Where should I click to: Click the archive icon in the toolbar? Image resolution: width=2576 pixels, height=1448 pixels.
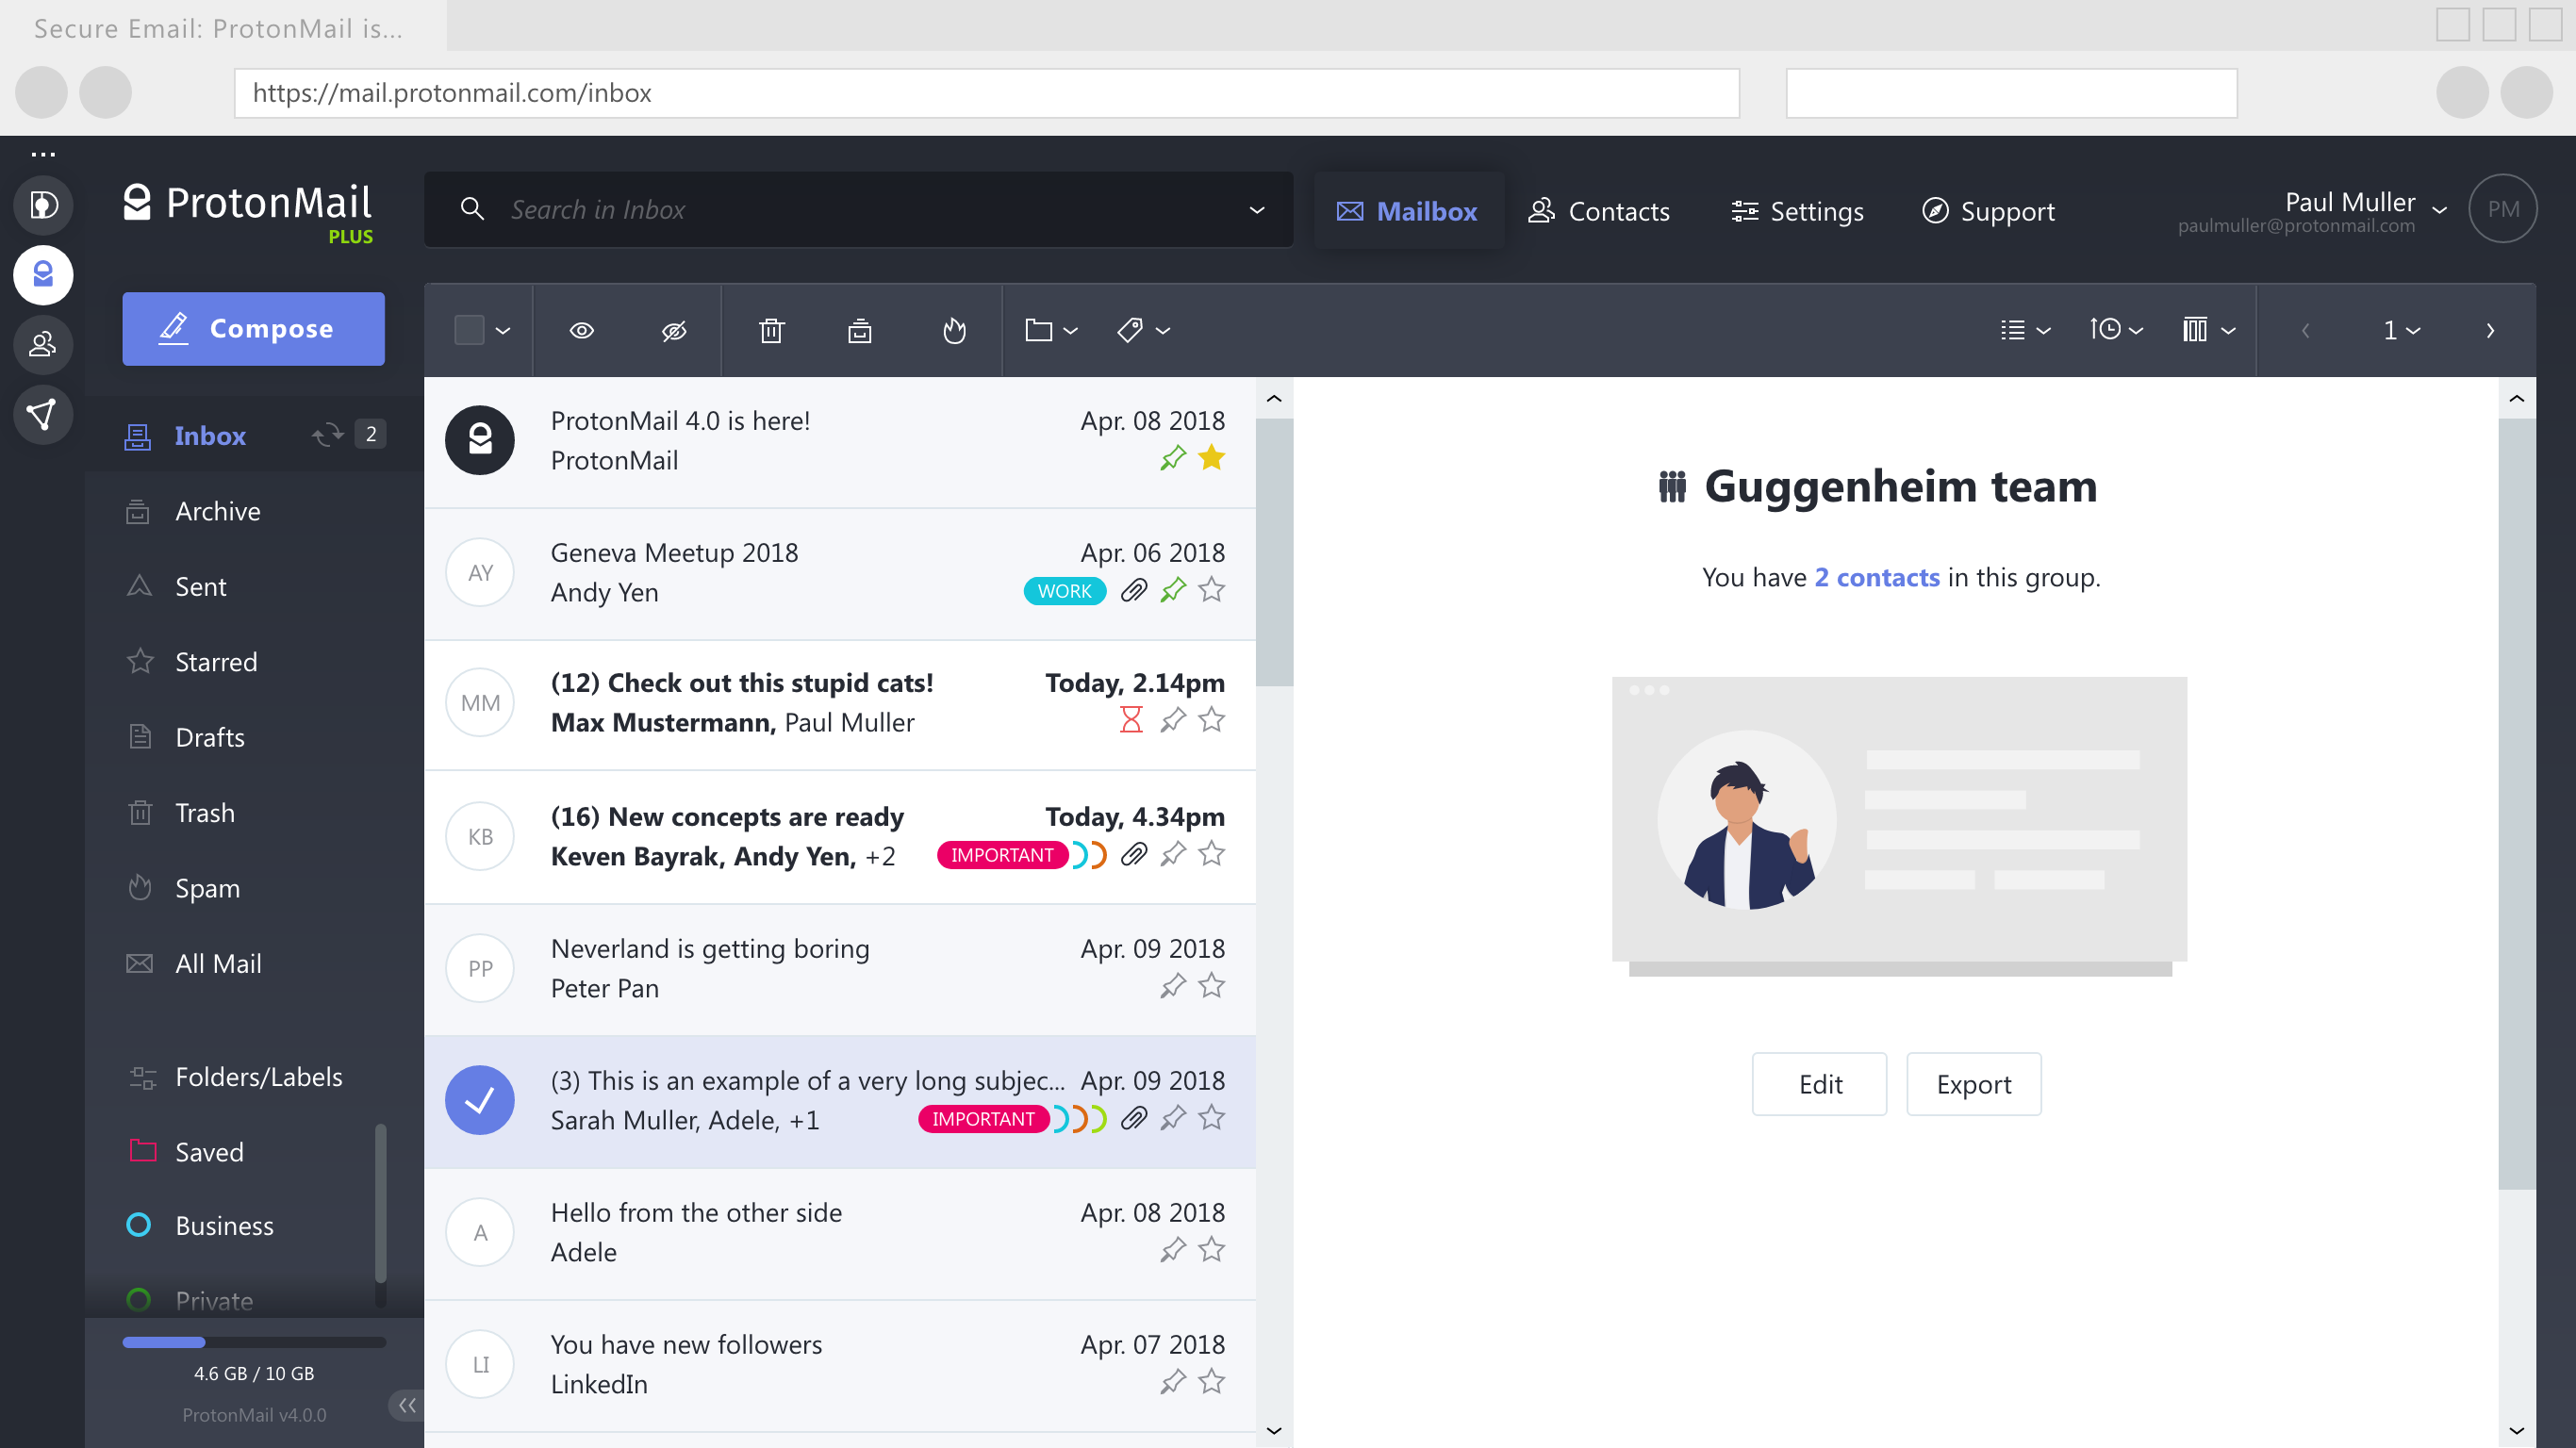(x=859, y=330)
